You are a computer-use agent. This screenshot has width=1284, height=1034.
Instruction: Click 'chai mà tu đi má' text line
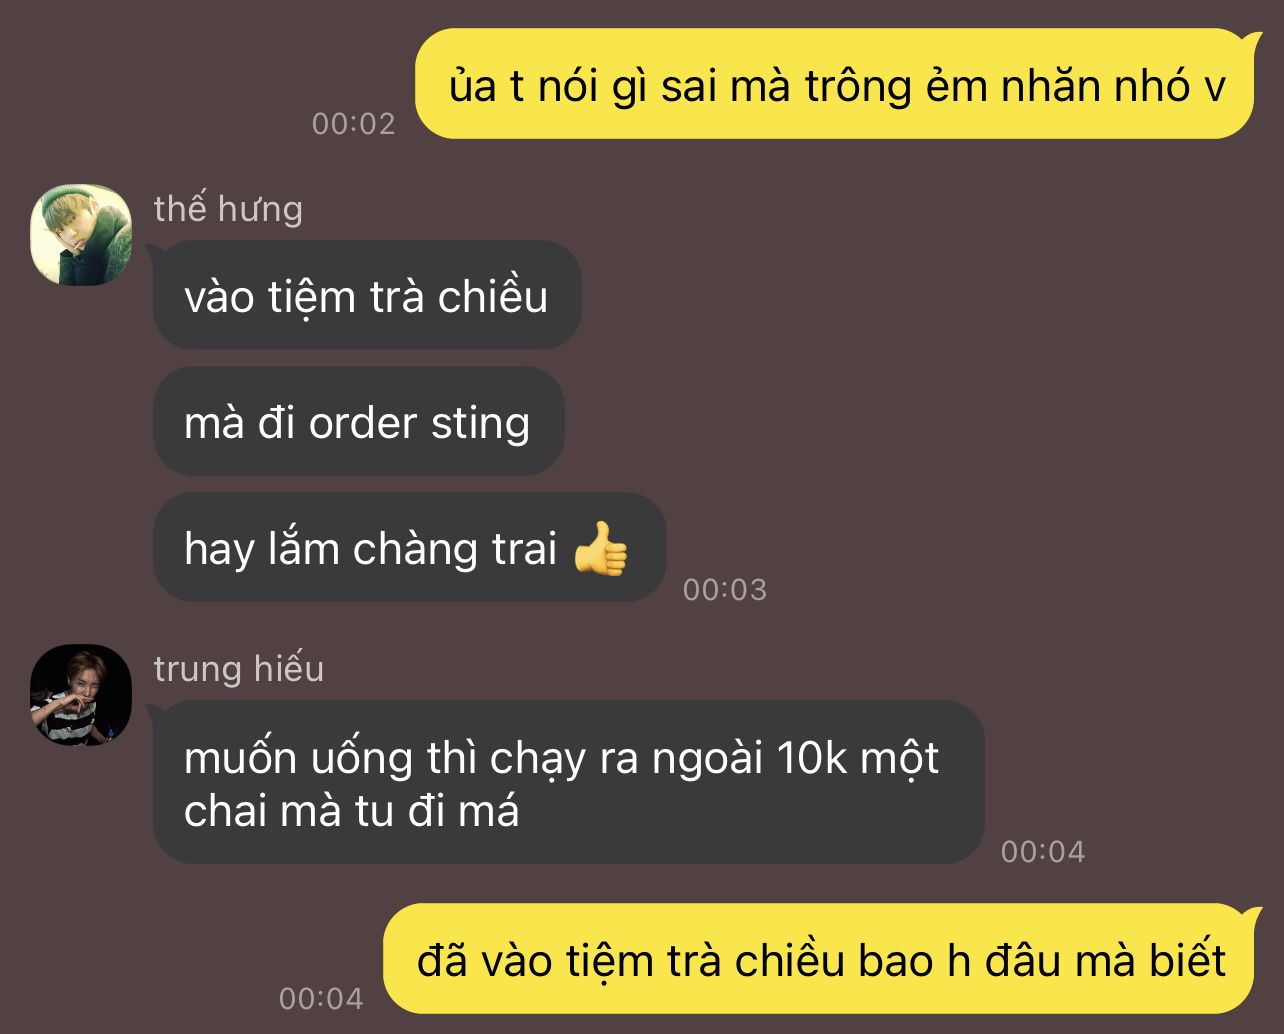point(351,811)
